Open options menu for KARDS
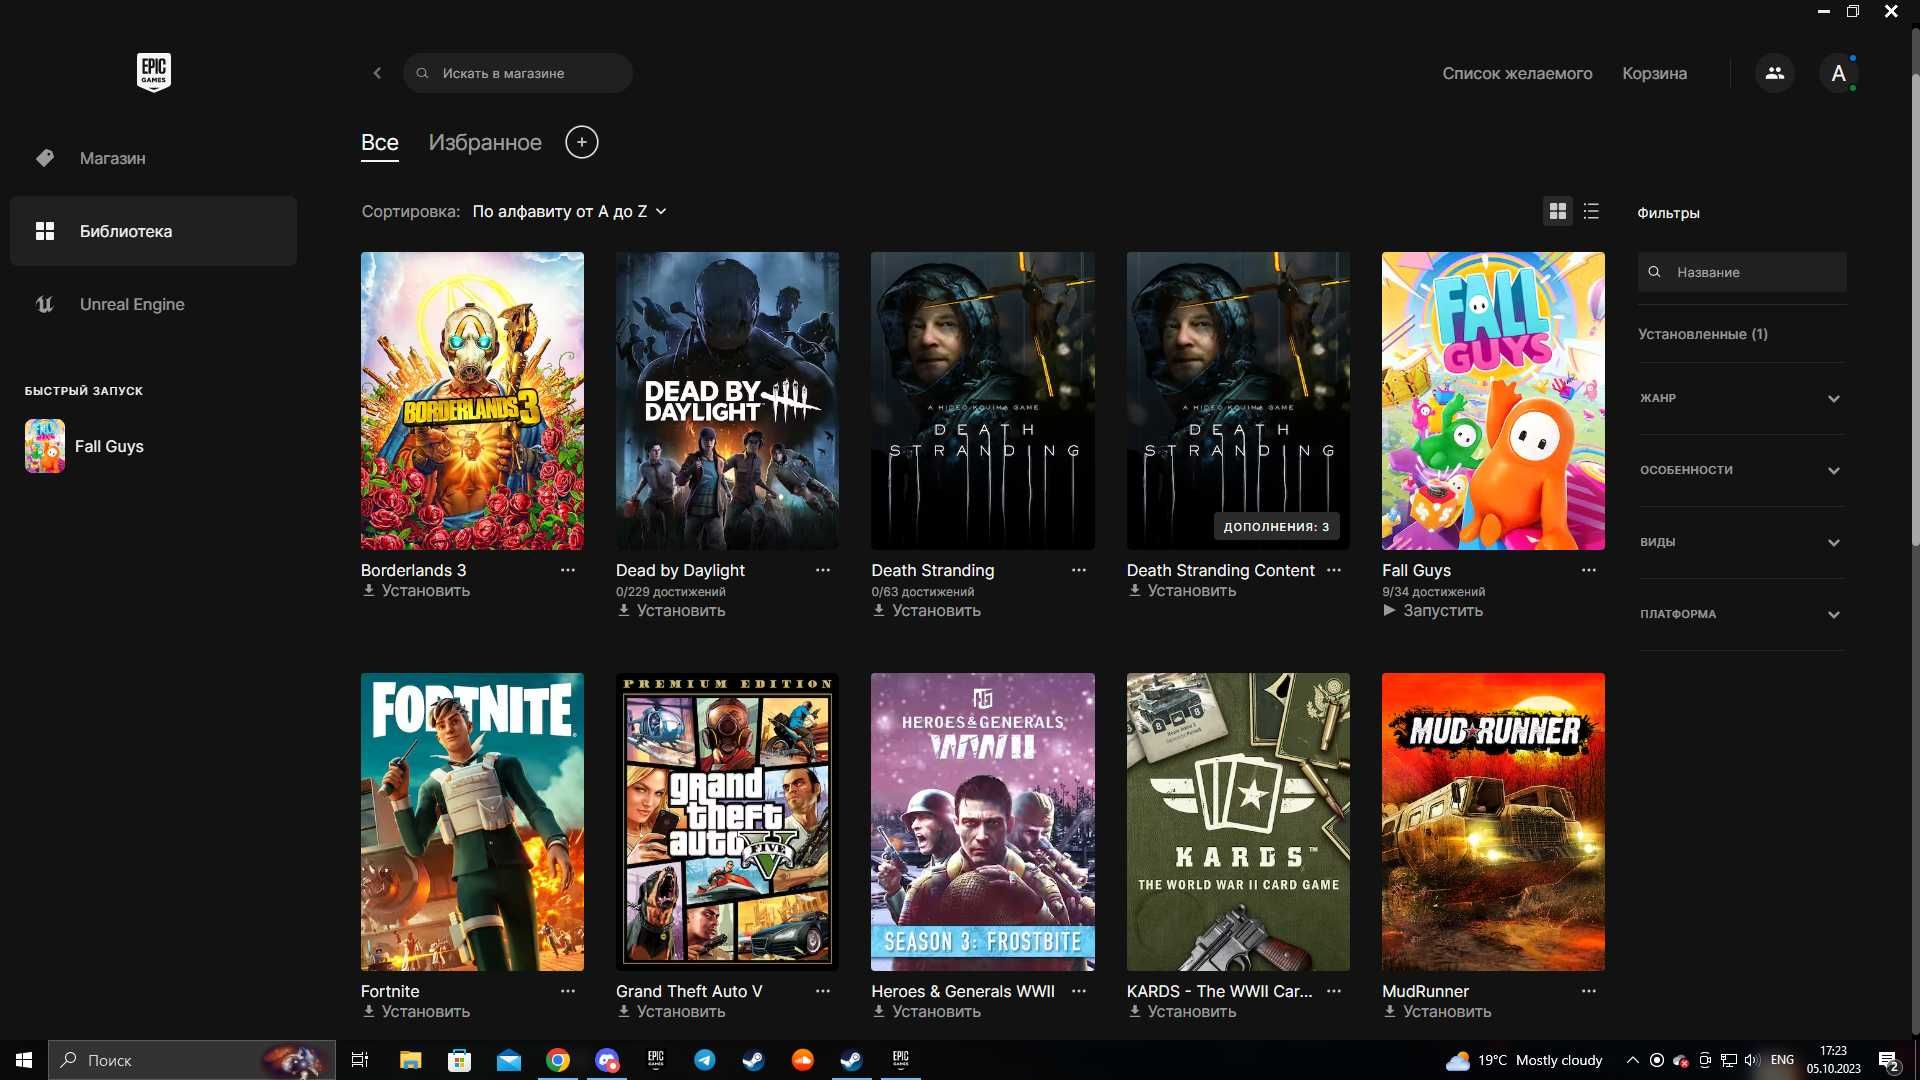Screen dimensions: 1920x1080 [1334, 991]
